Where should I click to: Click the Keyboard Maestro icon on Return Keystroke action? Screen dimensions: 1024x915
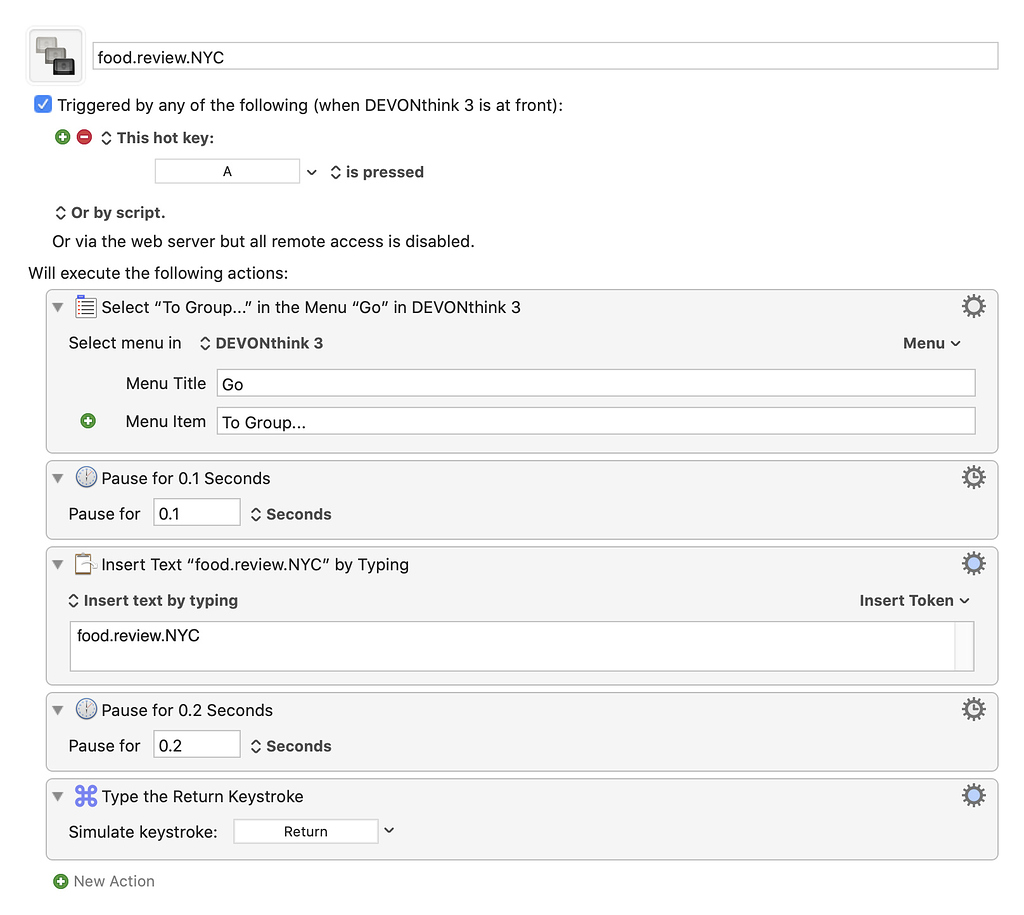tap(85, 796)
